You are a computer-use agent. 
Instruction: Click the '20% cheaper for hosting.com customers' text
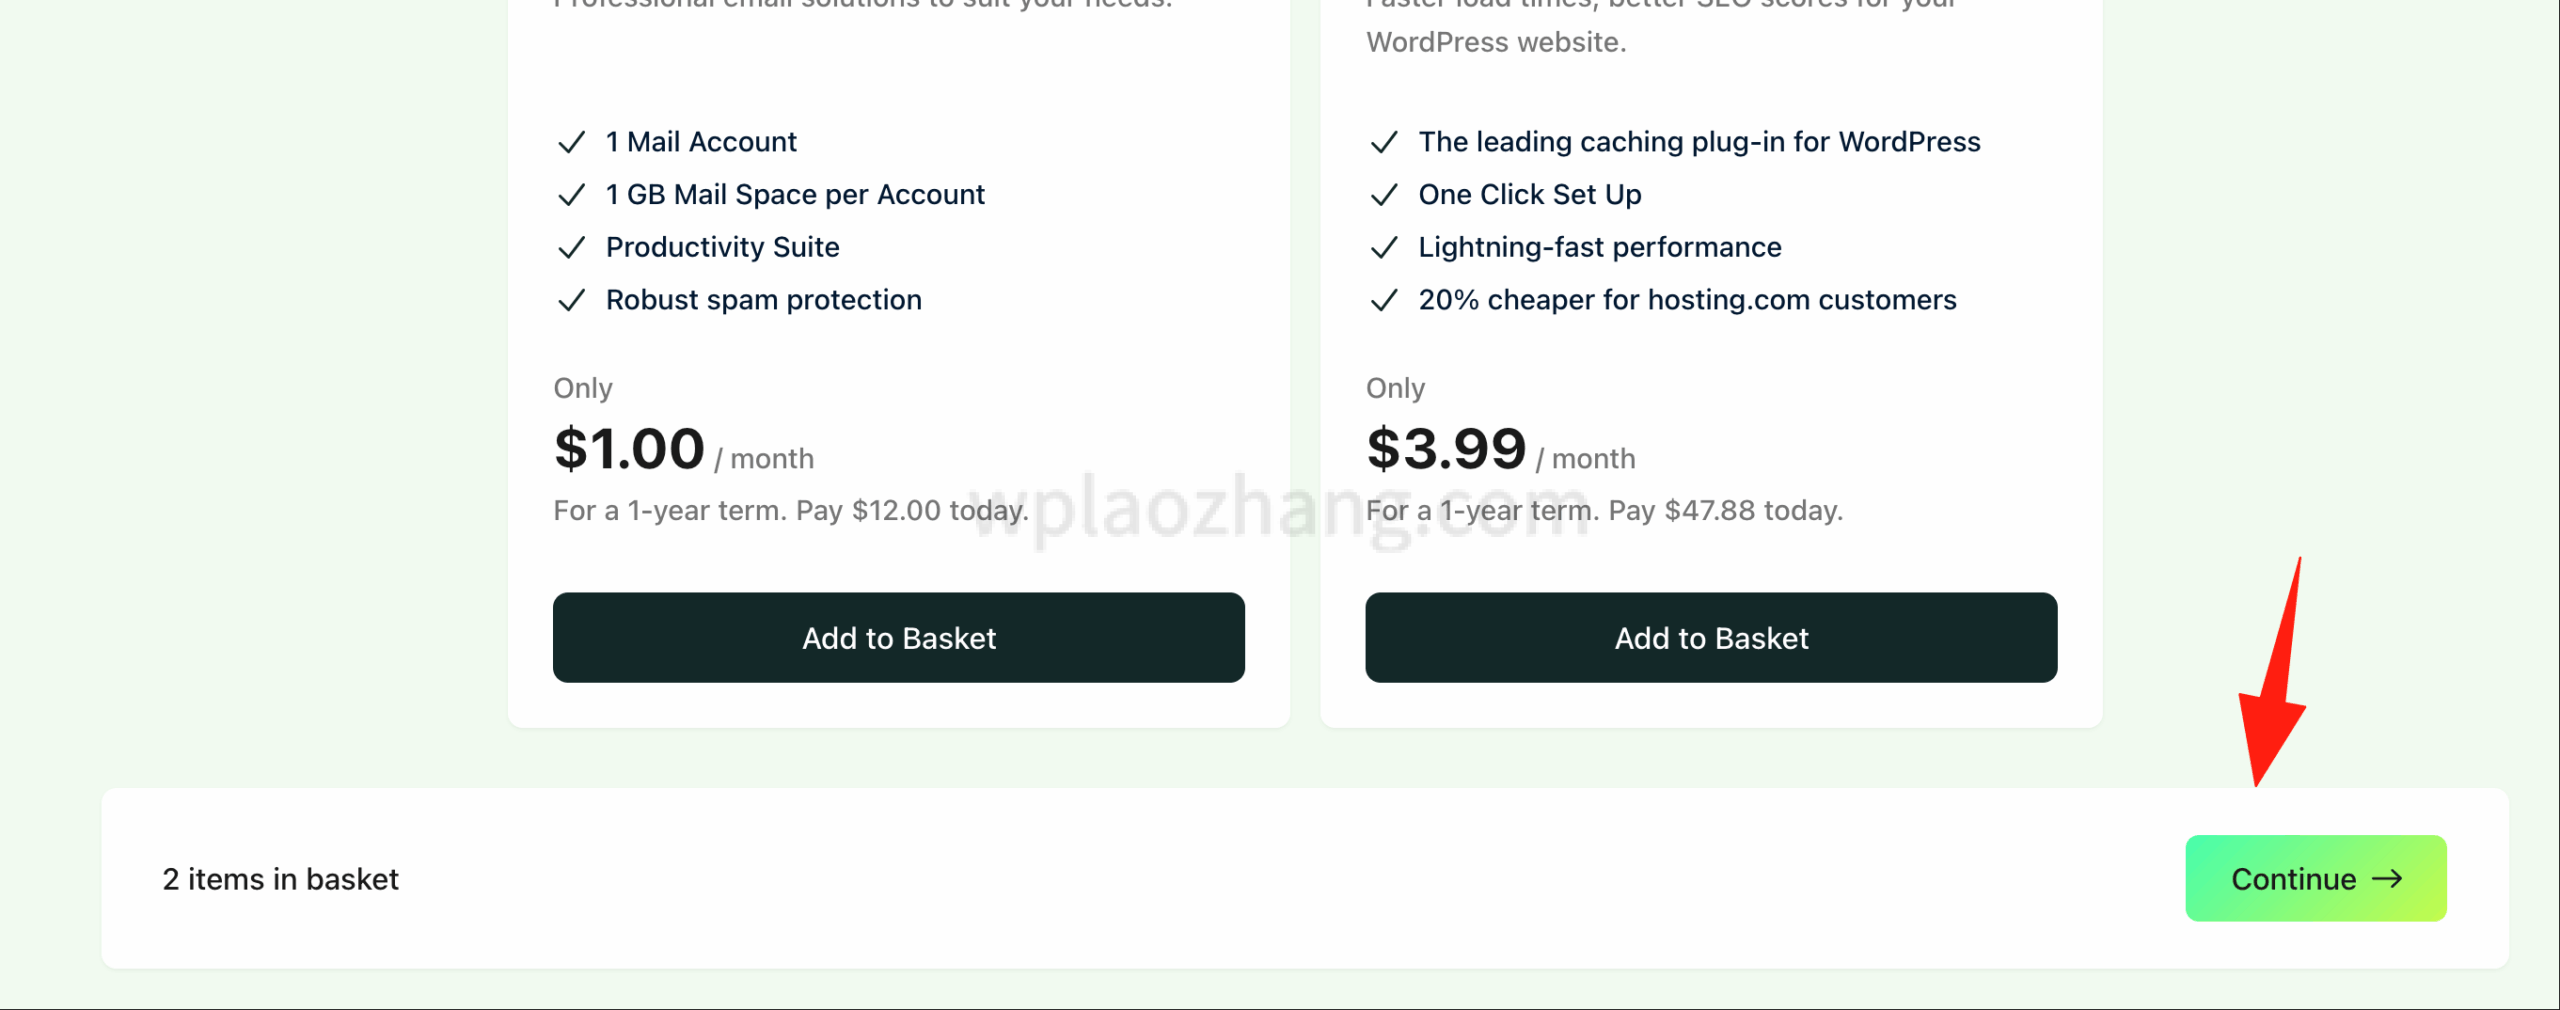tap(1687, 300)
